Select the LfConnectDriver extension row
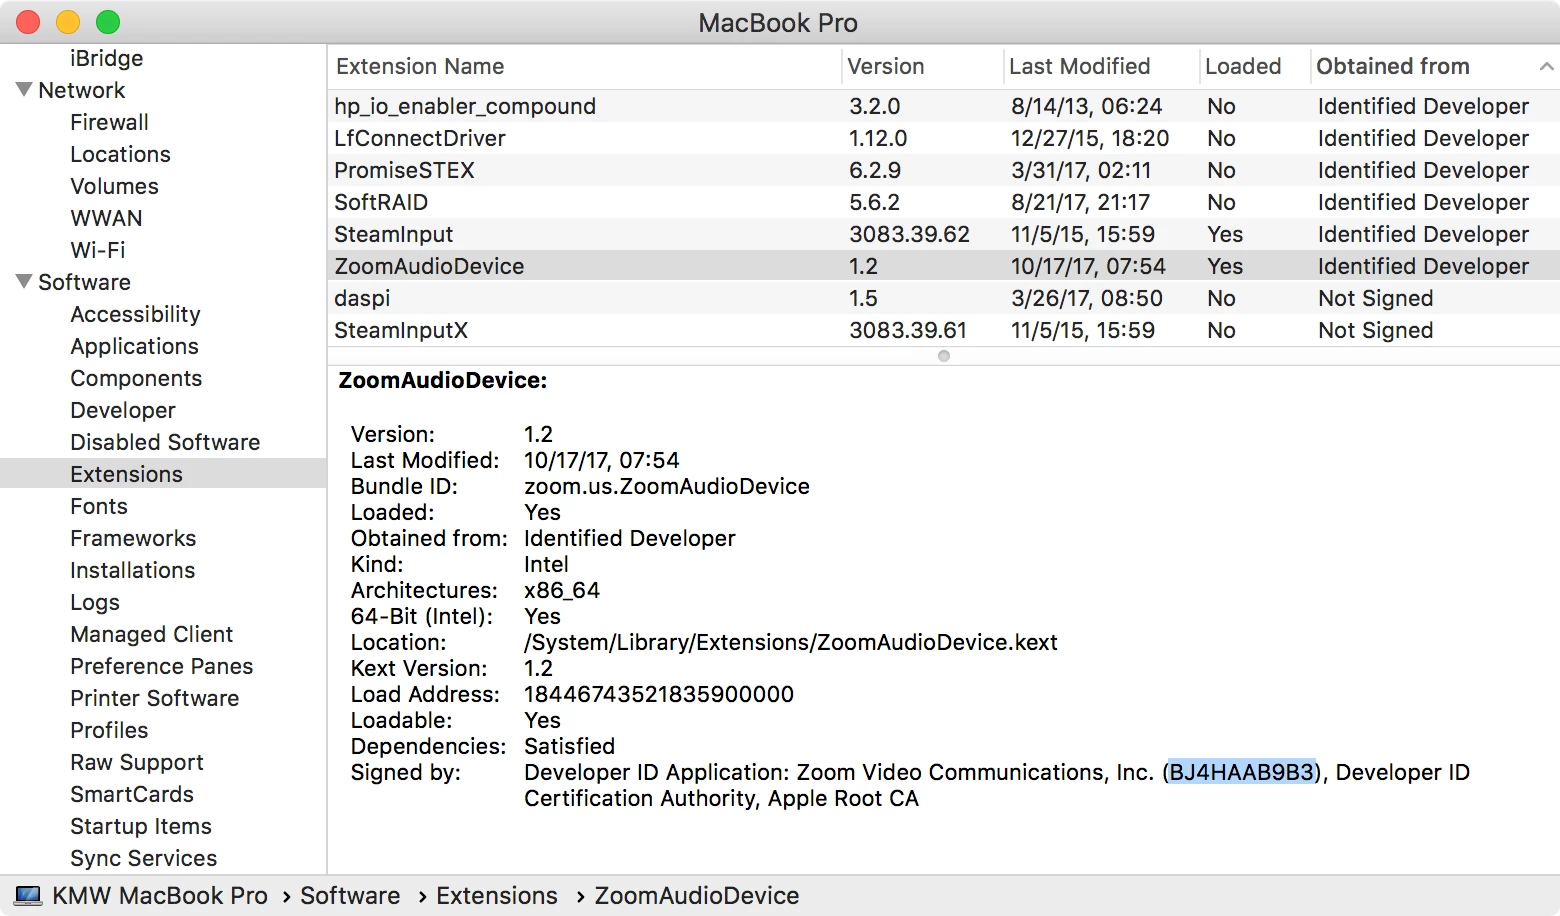Viewport: 1560px width, 916px height. (x=944, y=138)
